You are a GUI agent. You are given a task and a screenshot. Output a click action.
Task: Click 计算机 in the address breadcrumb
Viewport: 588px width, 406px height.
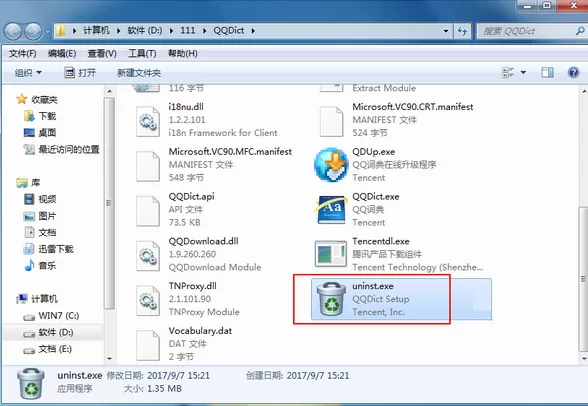[96, 31]
